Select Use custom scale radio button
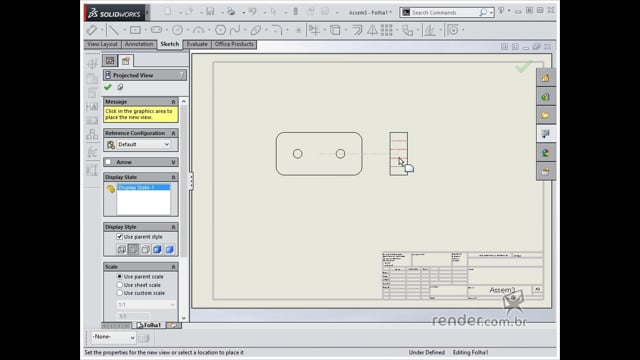640x360 pixels. tap(120, 293)
